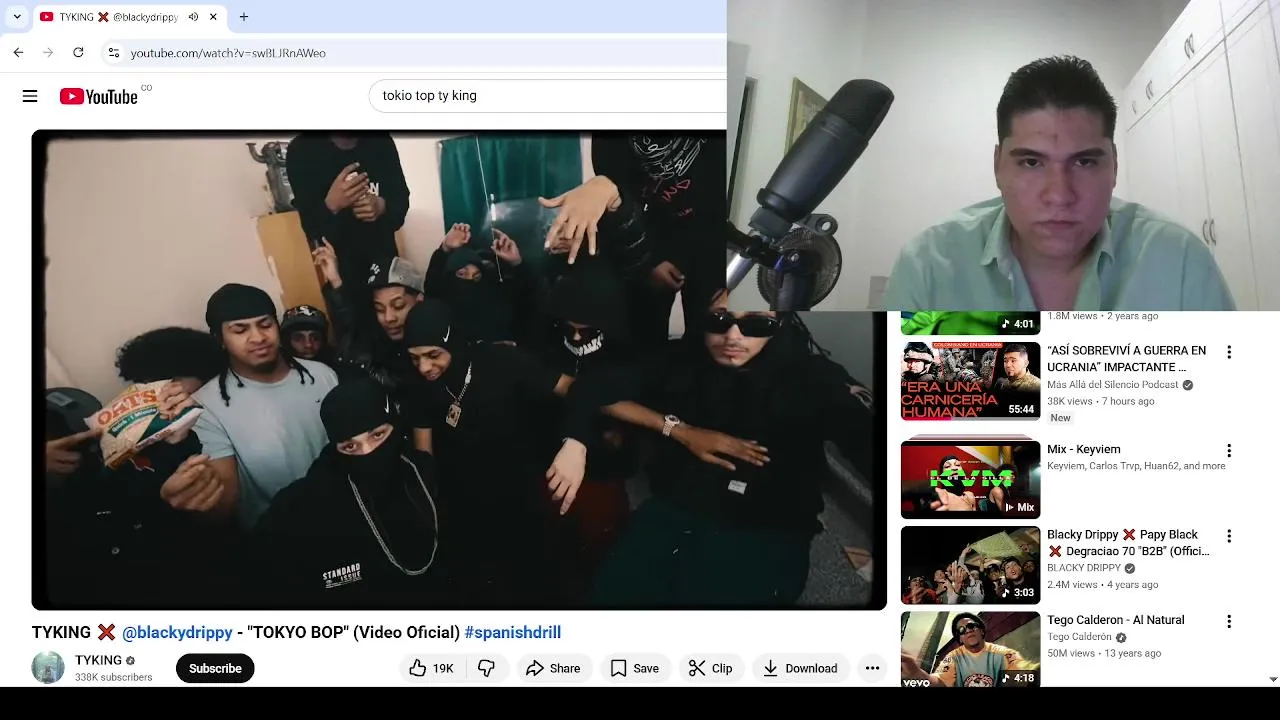This screenshot has width=1280, height=720.
Task: Click the main video player
Action: click(x=459, y=370)
